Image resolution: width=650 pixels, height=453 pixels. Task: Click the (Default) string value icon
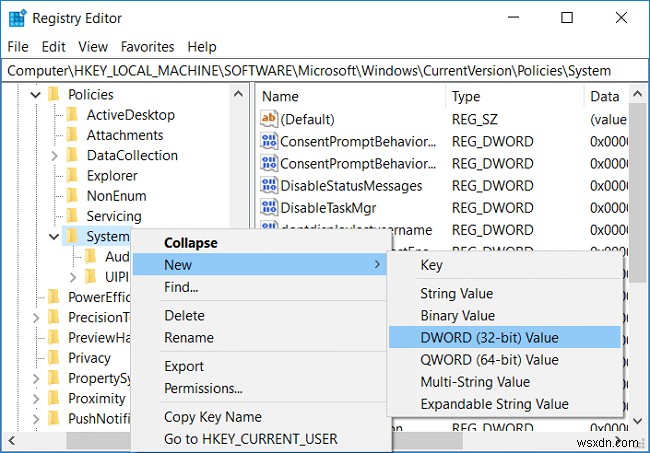[268, 119]
